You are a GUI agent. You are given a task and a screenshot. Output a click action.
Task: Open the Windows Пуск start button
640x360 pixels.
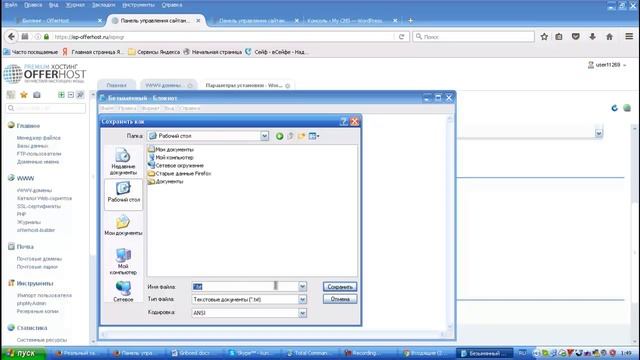23,353
